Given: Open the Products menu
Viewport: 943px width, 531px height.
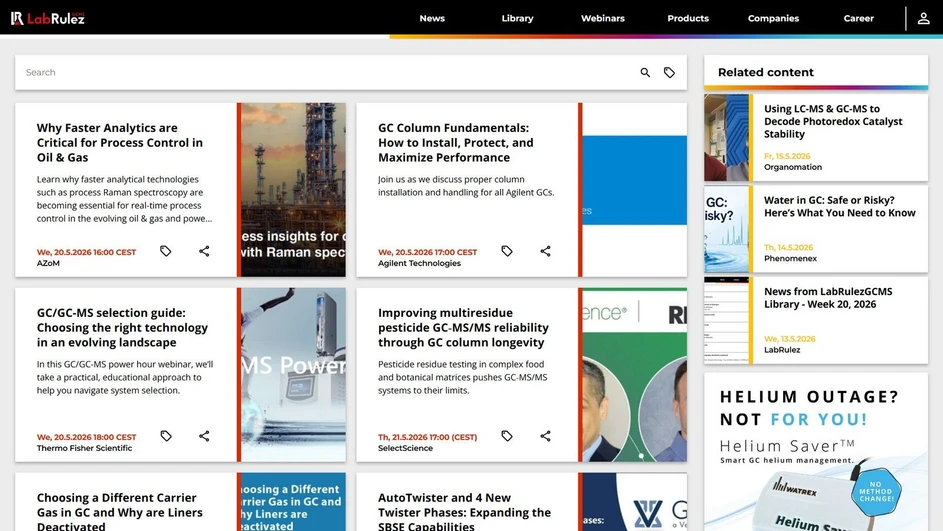Looking at the screenshot, I should [688, 19].
